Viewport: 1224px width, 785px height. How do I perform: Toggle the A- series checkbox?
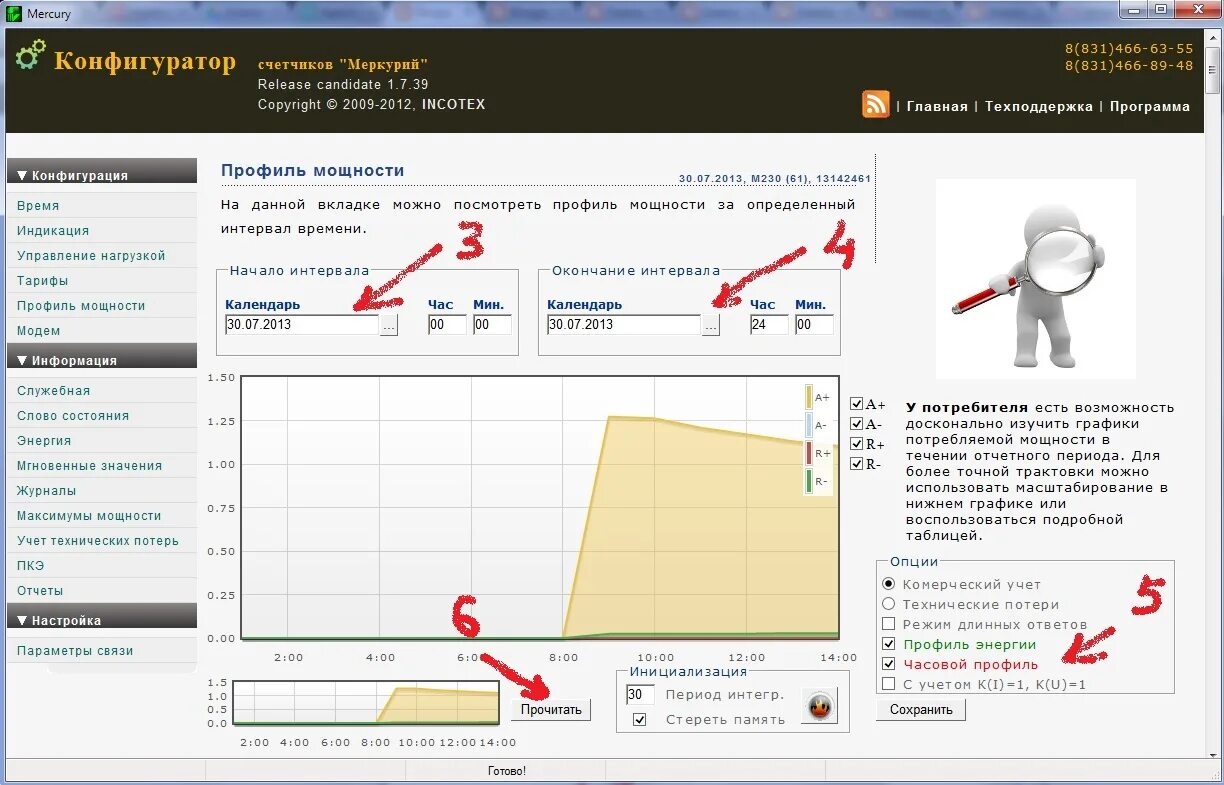pos(856,424)
